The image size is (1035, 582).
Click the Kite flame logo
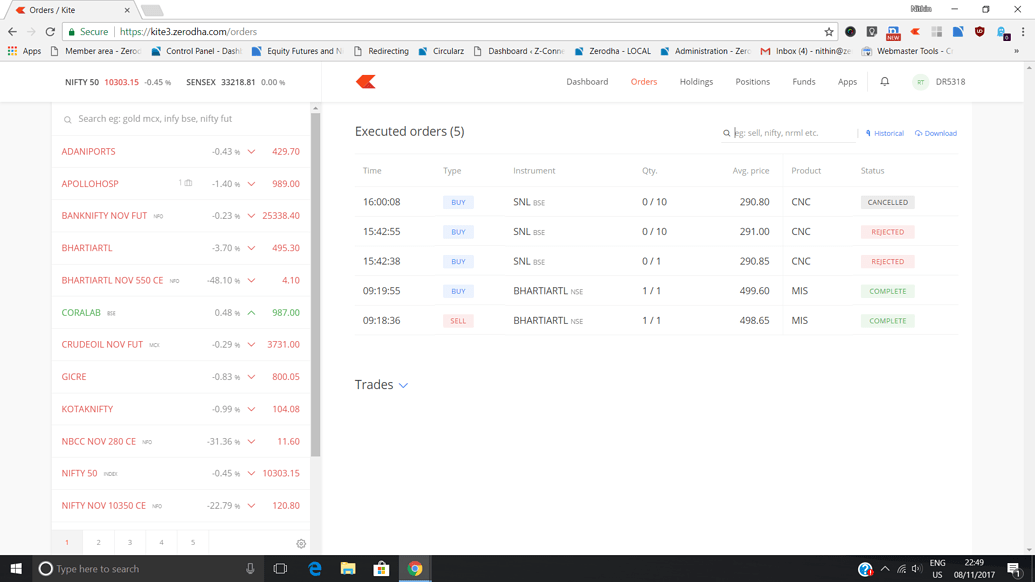[x=364, y=82]
